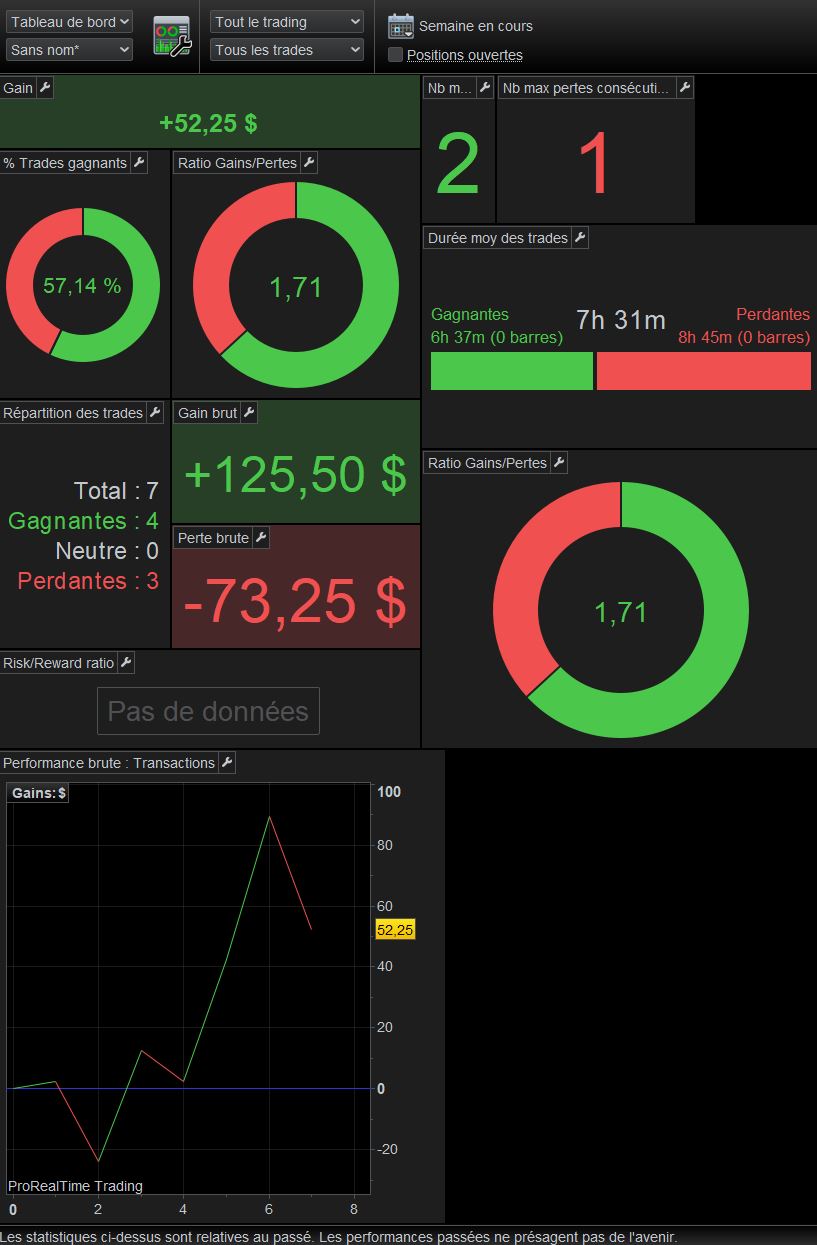The height and width of the screenshot is (1245, 817).
Task: Open wrench settings for Risk/Reward ratio
Action: [126, 663]
